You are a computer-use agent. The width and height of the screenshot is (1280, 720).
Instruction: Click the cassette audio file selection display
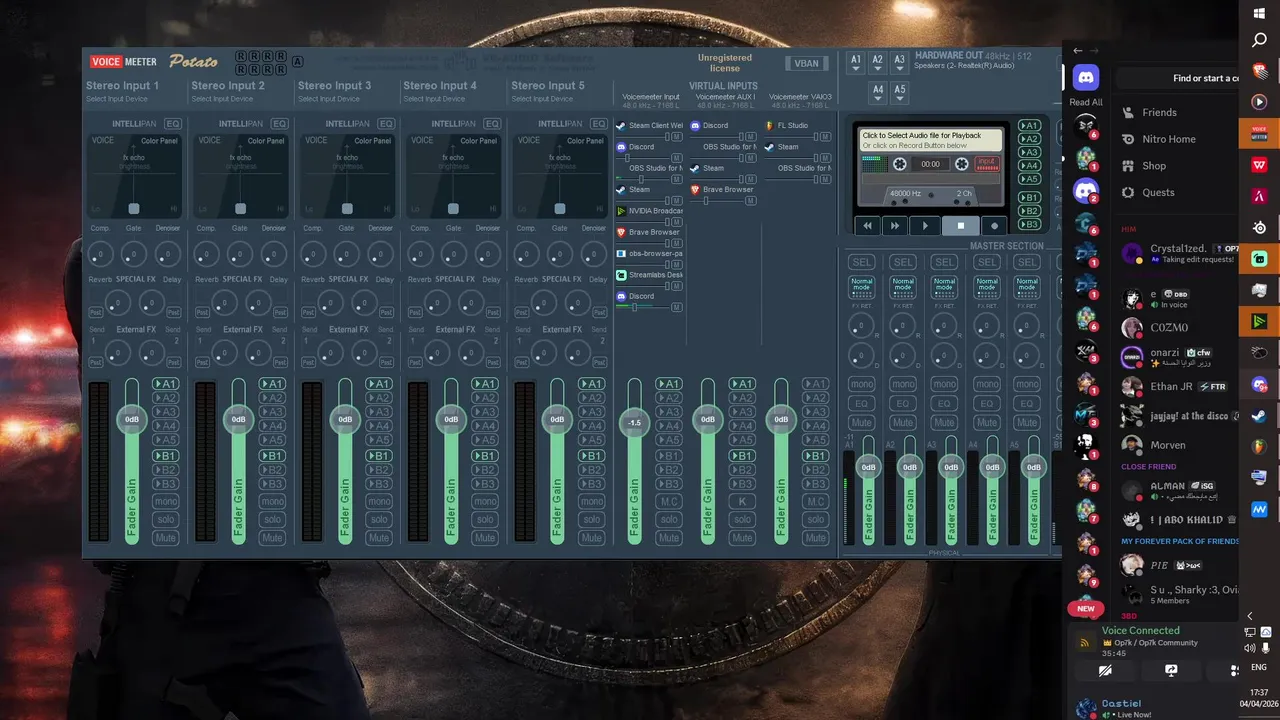tap(930, 140)
